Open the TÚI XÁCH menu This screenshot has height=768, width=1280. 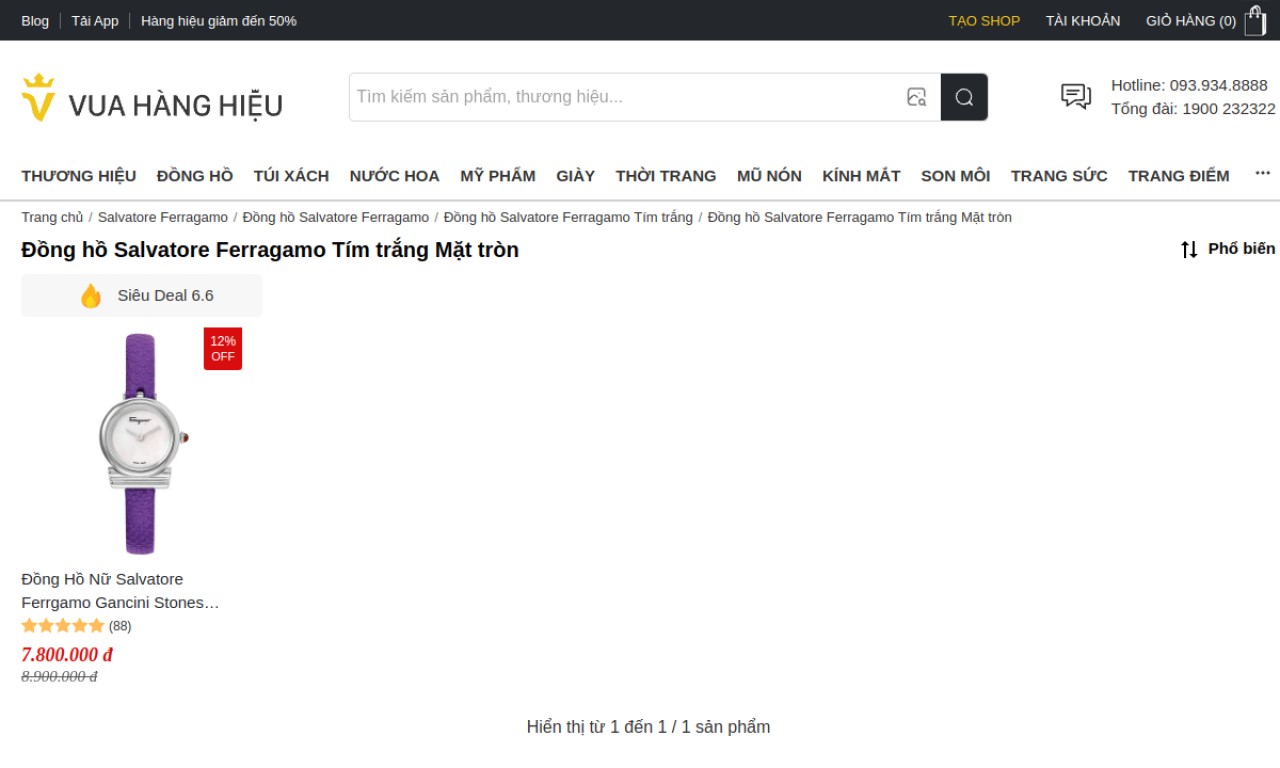pos(291,176)
